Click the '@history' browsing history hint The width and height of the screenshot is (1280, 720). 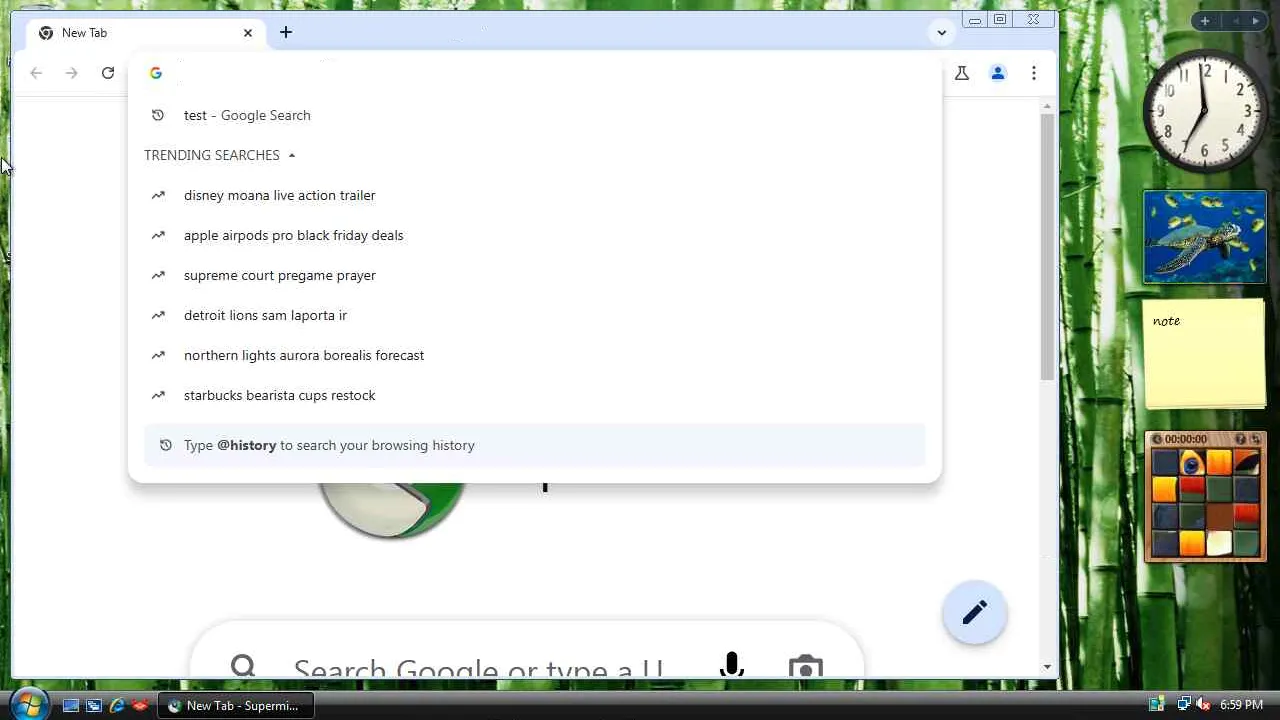535,445
